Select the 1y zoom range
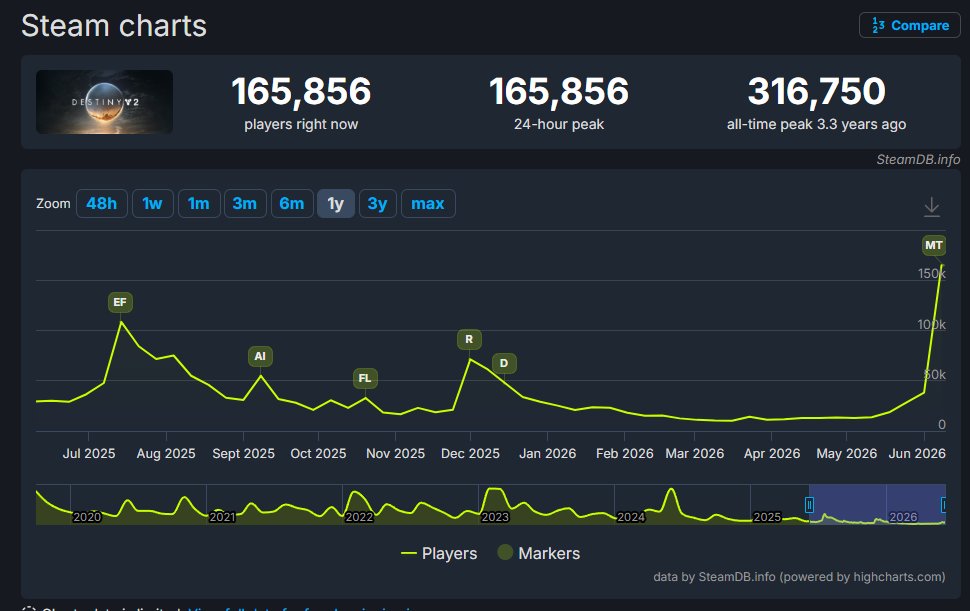The image size is (970, 611). [335, 203]
